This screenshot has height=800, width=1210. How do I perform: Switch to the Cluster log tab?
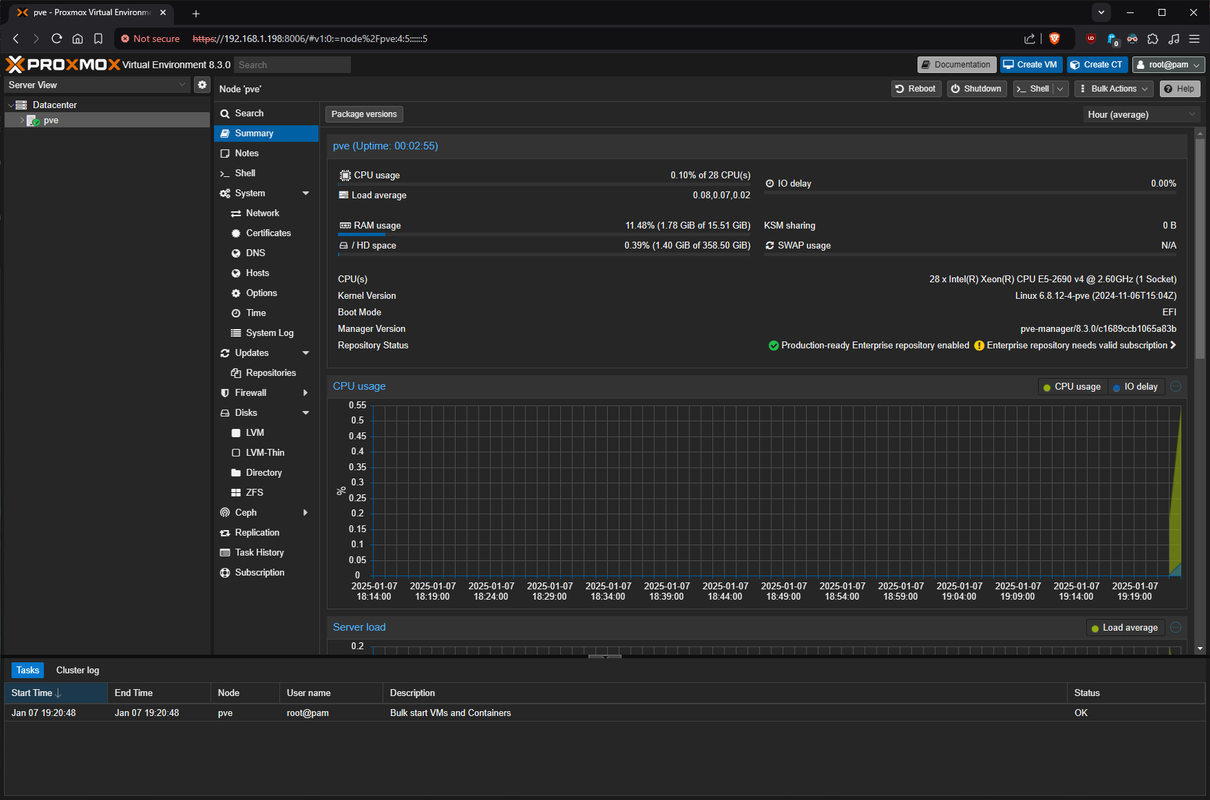78,670
